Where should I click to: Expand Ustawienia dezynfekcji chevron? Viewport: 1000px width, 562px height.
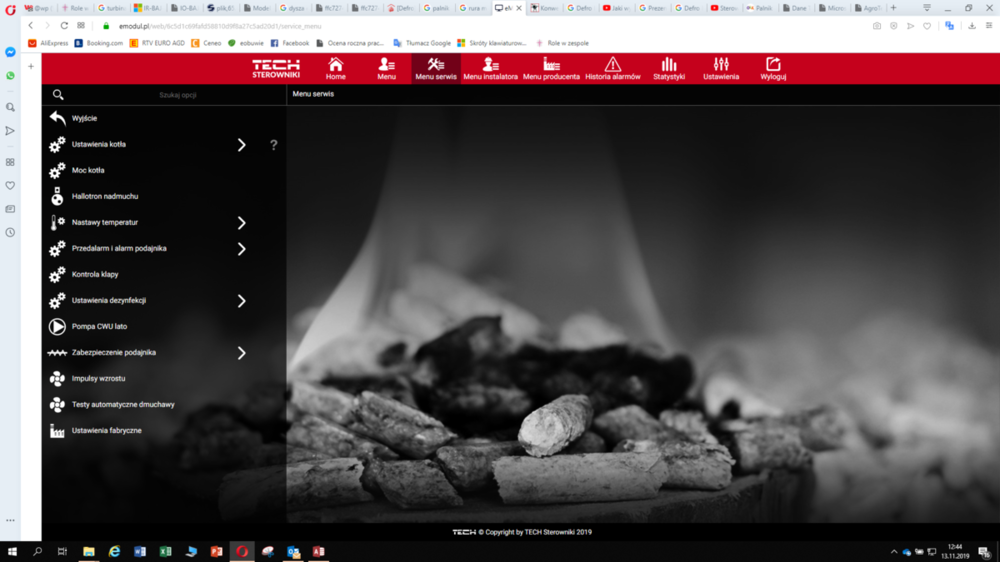coord(241,301)
